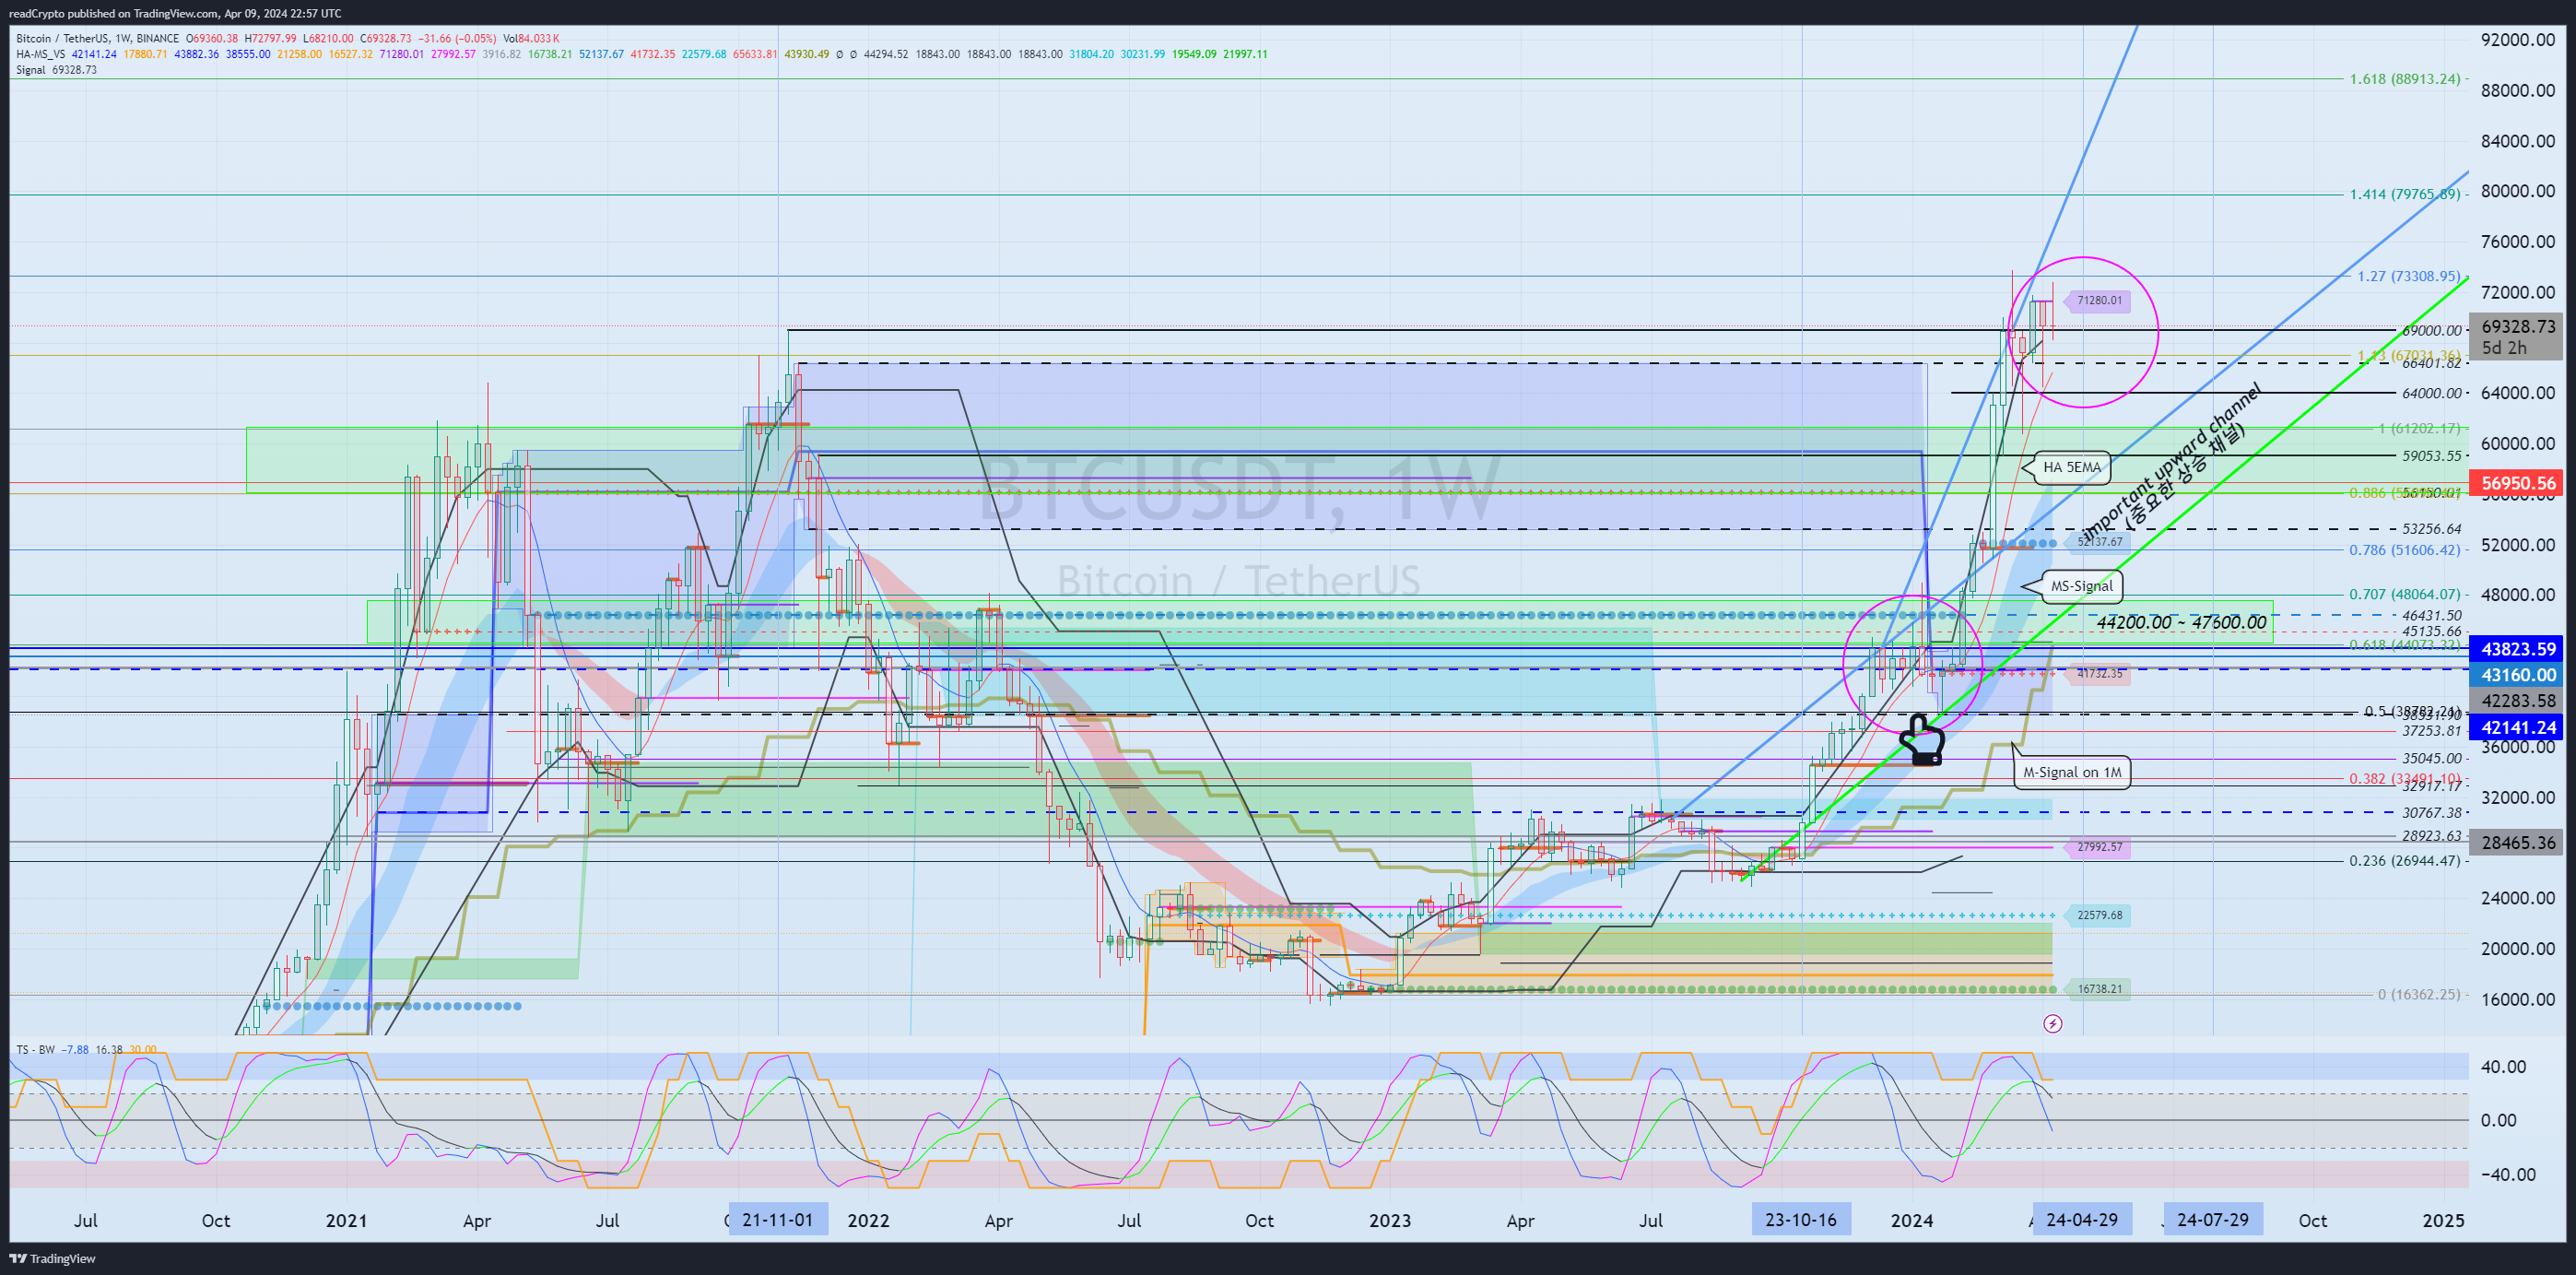Viewport: 2576px width, 1275px height.
Task: Select the 1.414 (79765.89) Fibonacci label
Action: 2405,194
